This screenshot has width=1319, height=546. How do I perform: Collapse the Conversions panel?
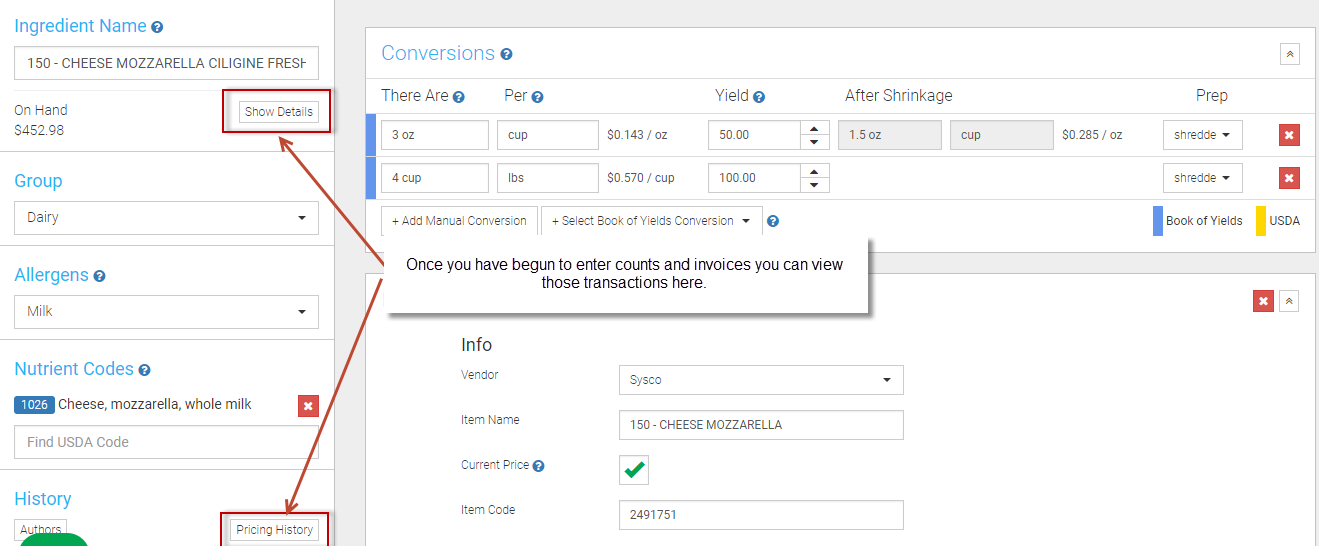[x=1290, y=54]
